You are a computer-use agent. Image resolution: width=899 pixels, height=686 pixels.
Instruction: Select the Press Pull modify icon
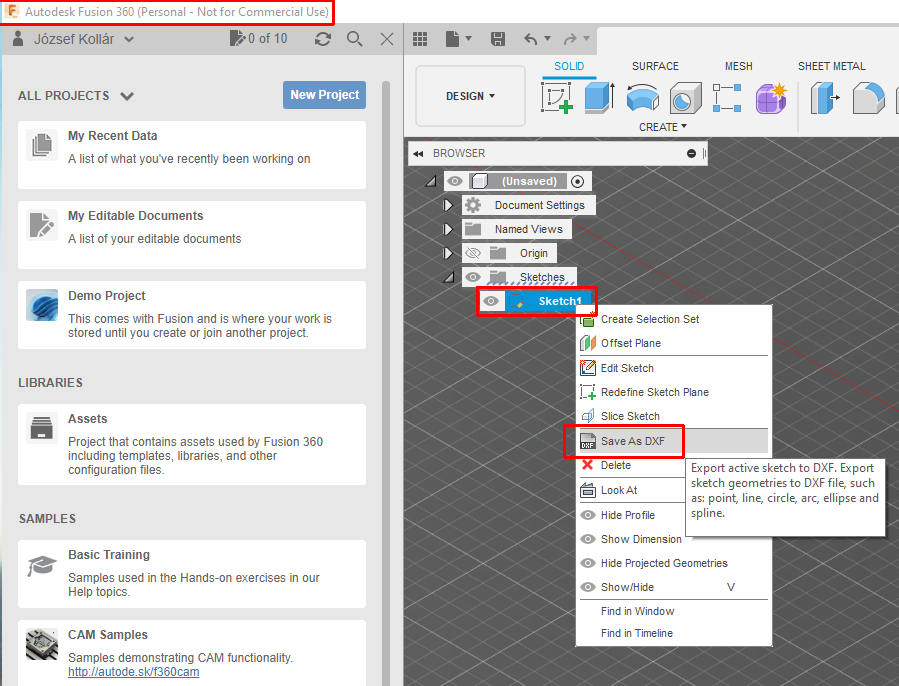pos(825,97)
